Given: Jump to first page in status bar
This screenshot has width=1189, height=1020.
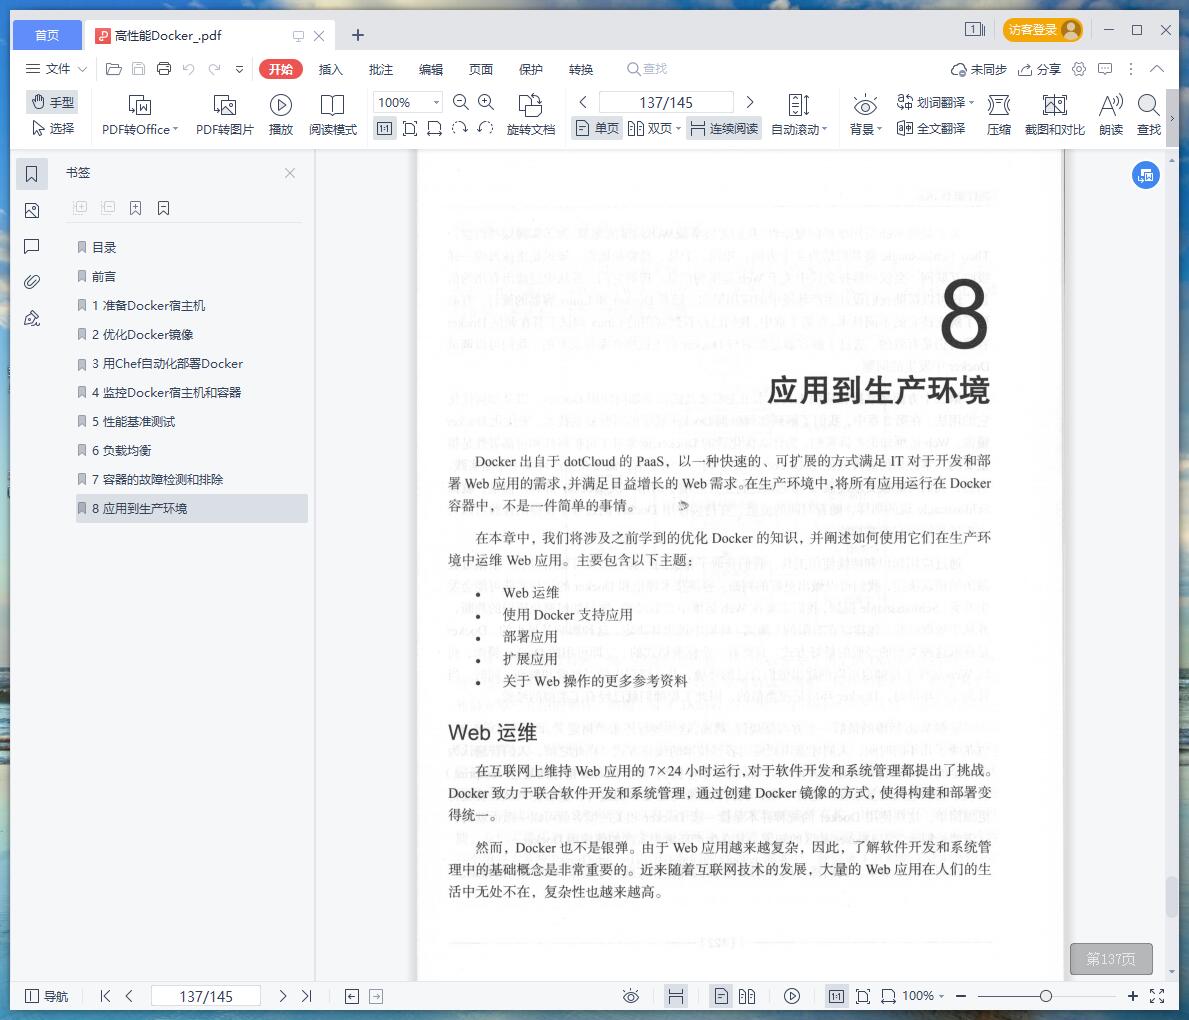Looking at the screenshot, I should pyautogui.click(x=105, y=996).
